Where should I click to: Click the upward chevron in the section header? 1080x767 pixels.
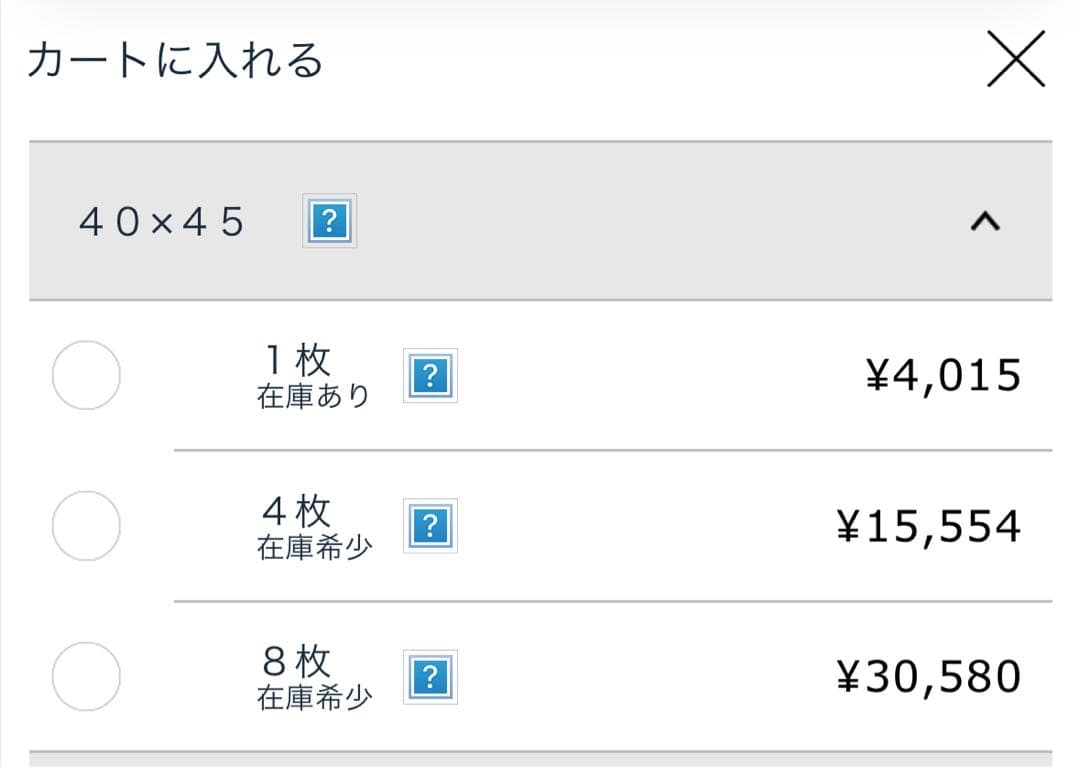pyautogui.click(x=987, y=221)
